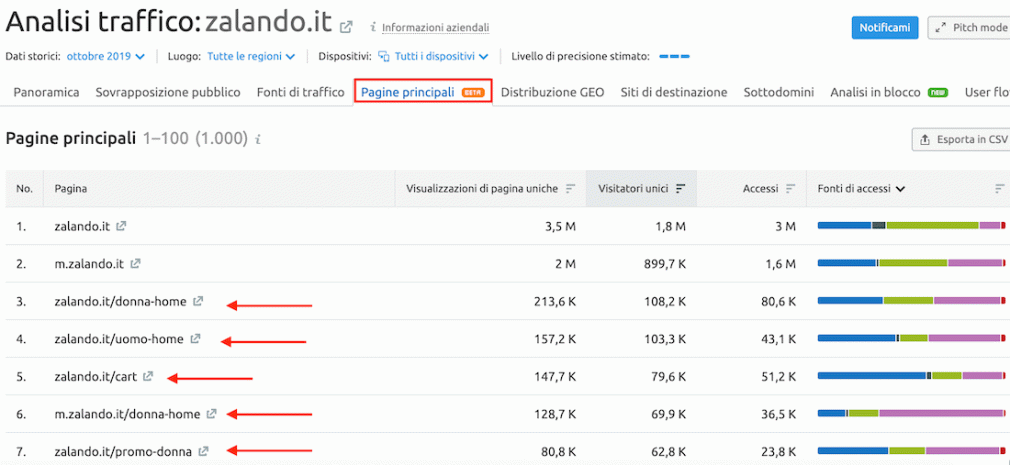Viewport: 1010px width, 465px height.
Task: Open external link icon for m.zalando.it row
Action: tap(135, 263)
